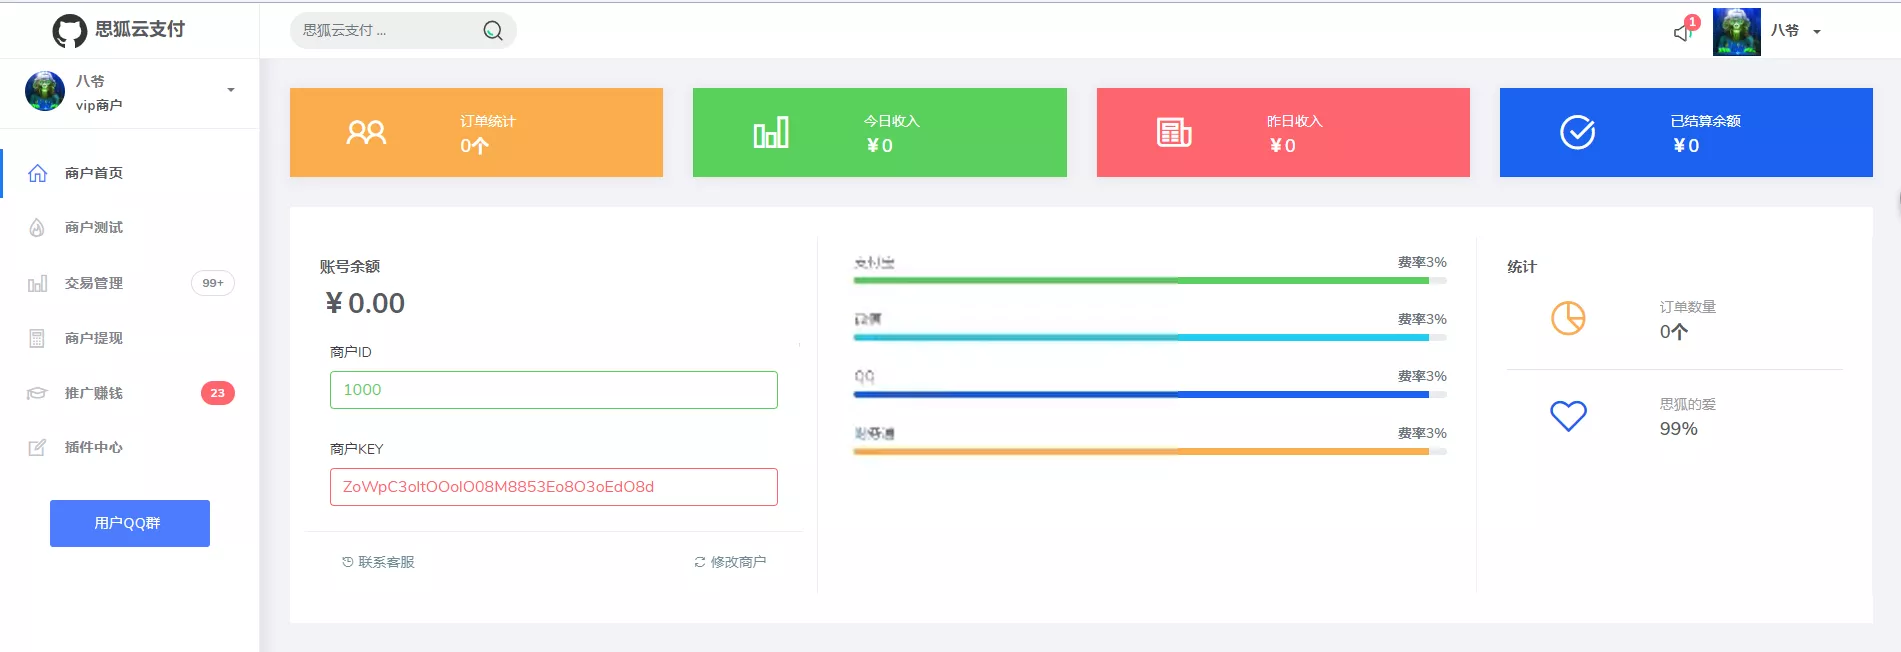
Task: Click the 用户QQ群 button
Action: point(130,523)
